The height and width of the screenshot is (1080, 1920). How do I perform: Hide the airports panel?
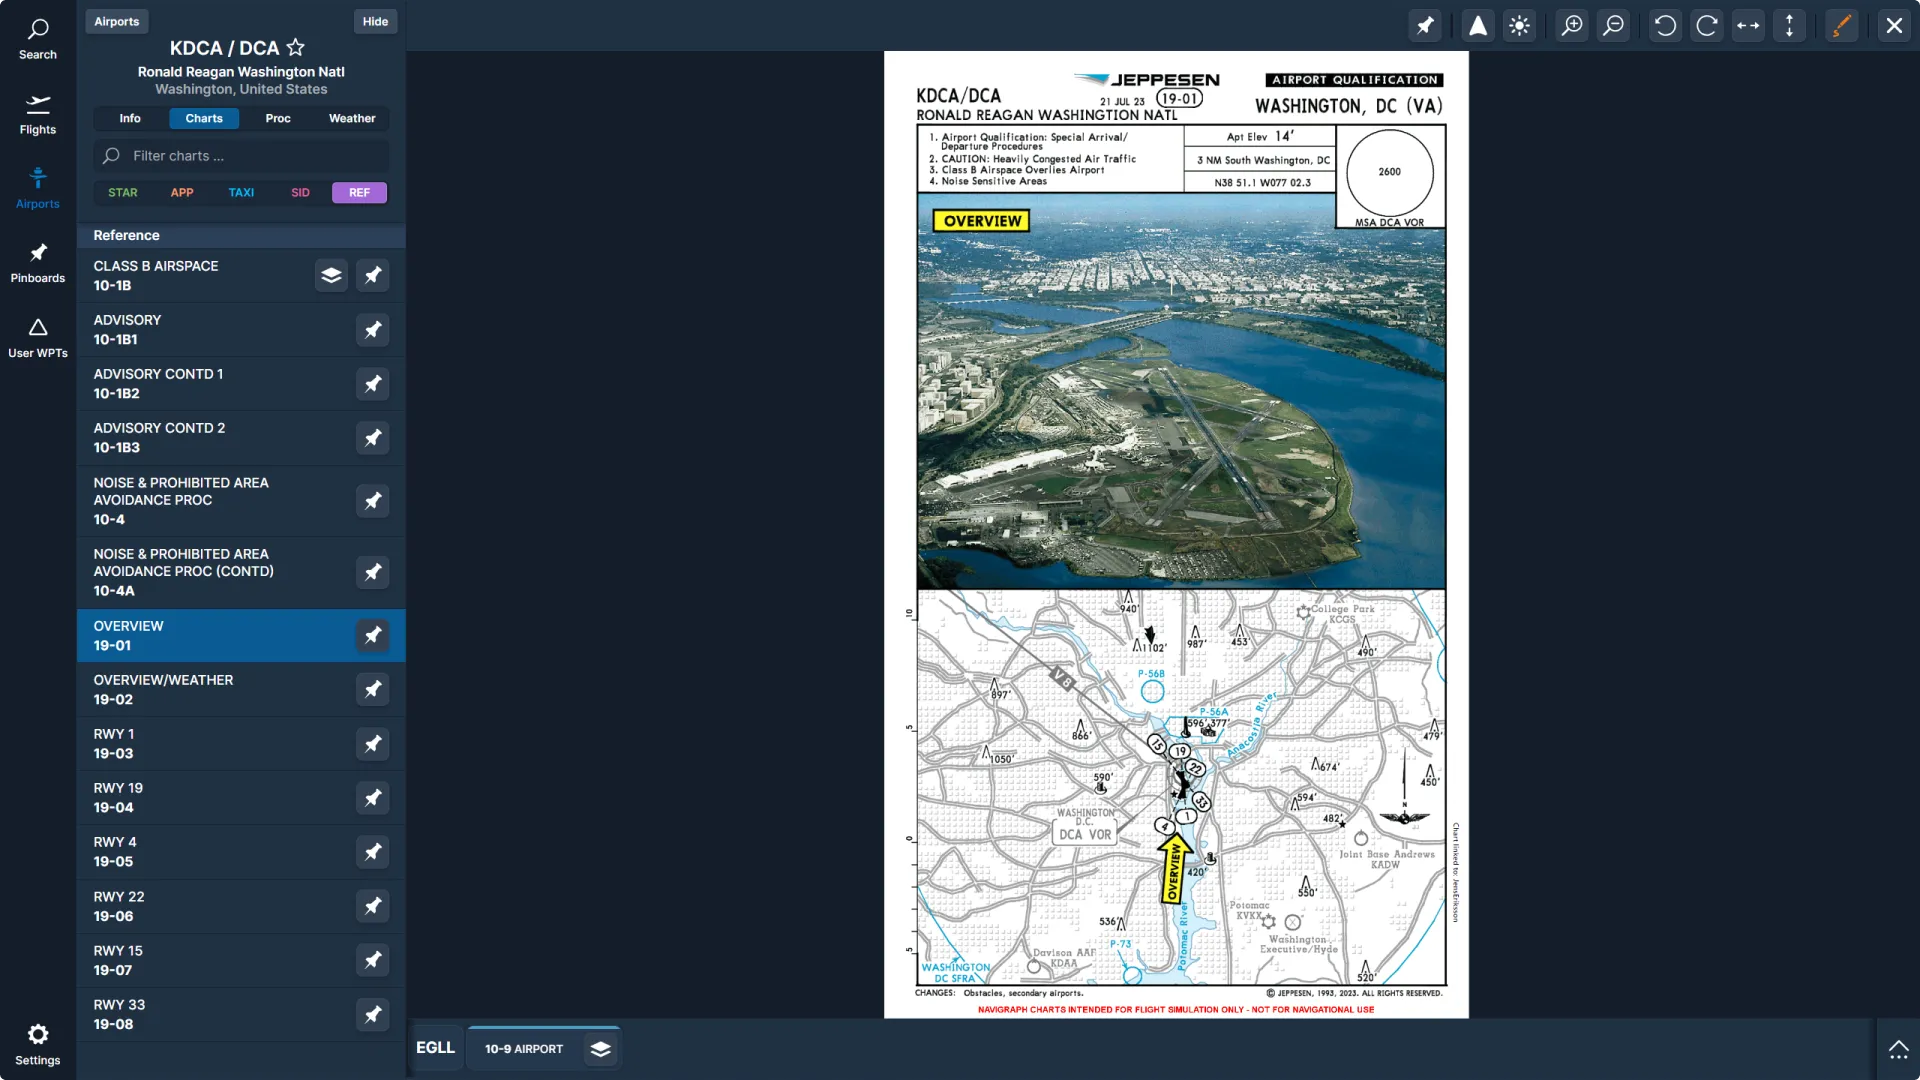[374, 21]
